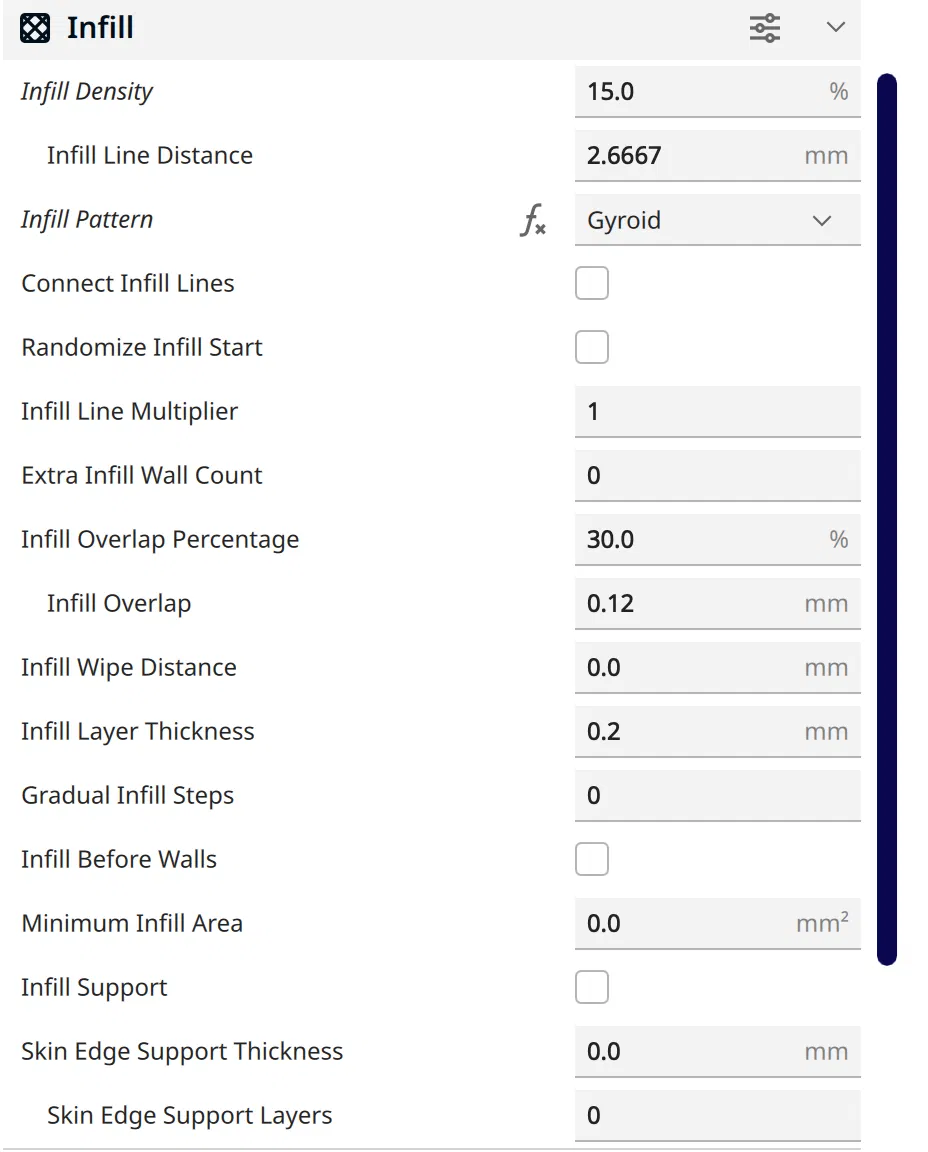This screenshot has width=928, height=1152.
Task: Open the setting visibility sliders icon
Action: (765, 28)
